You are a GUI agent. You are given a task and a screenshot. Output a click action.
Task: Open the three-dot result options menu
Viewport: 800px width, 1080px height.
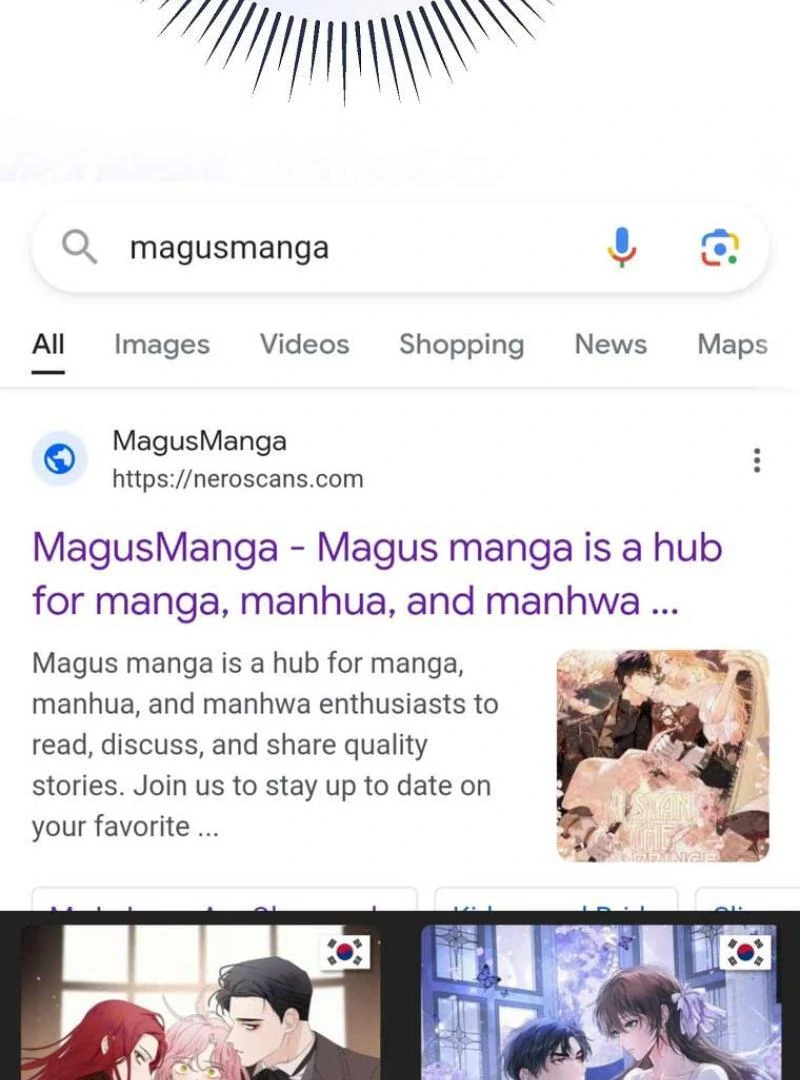point(757,460)
